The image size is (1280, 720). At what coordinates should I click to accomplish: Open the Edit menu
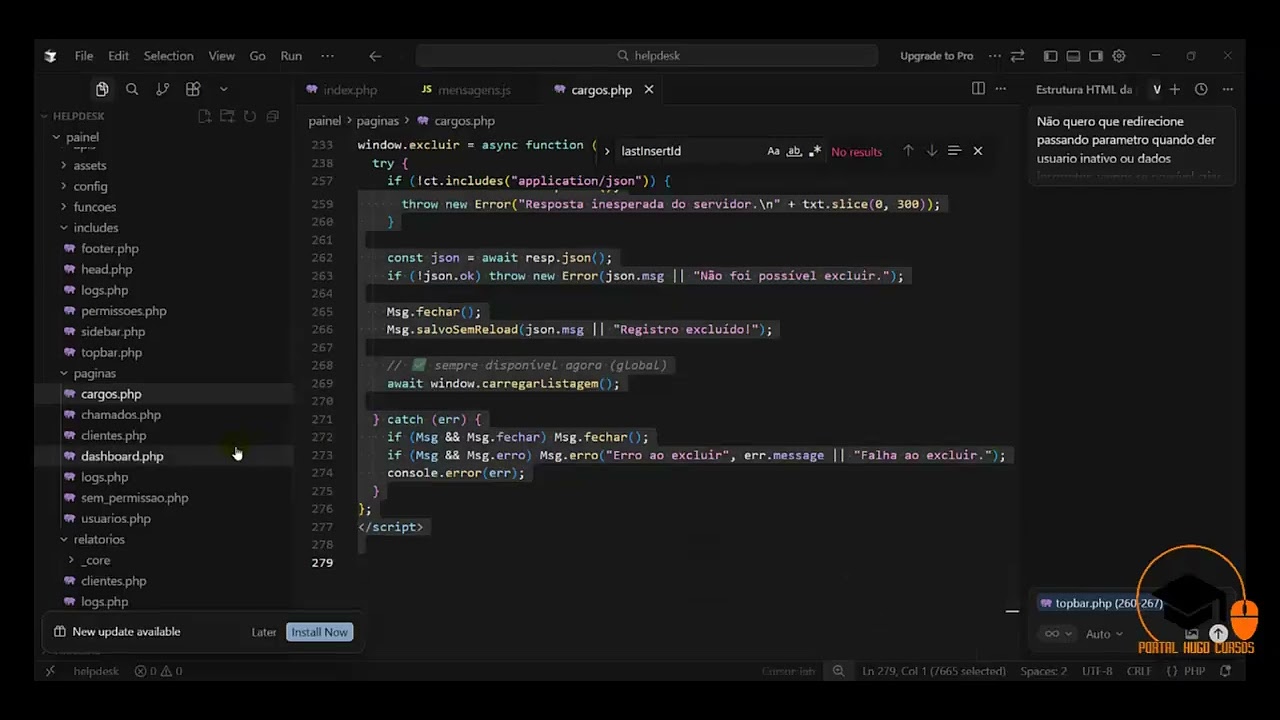pyautogui.click(x=118, y=56)
